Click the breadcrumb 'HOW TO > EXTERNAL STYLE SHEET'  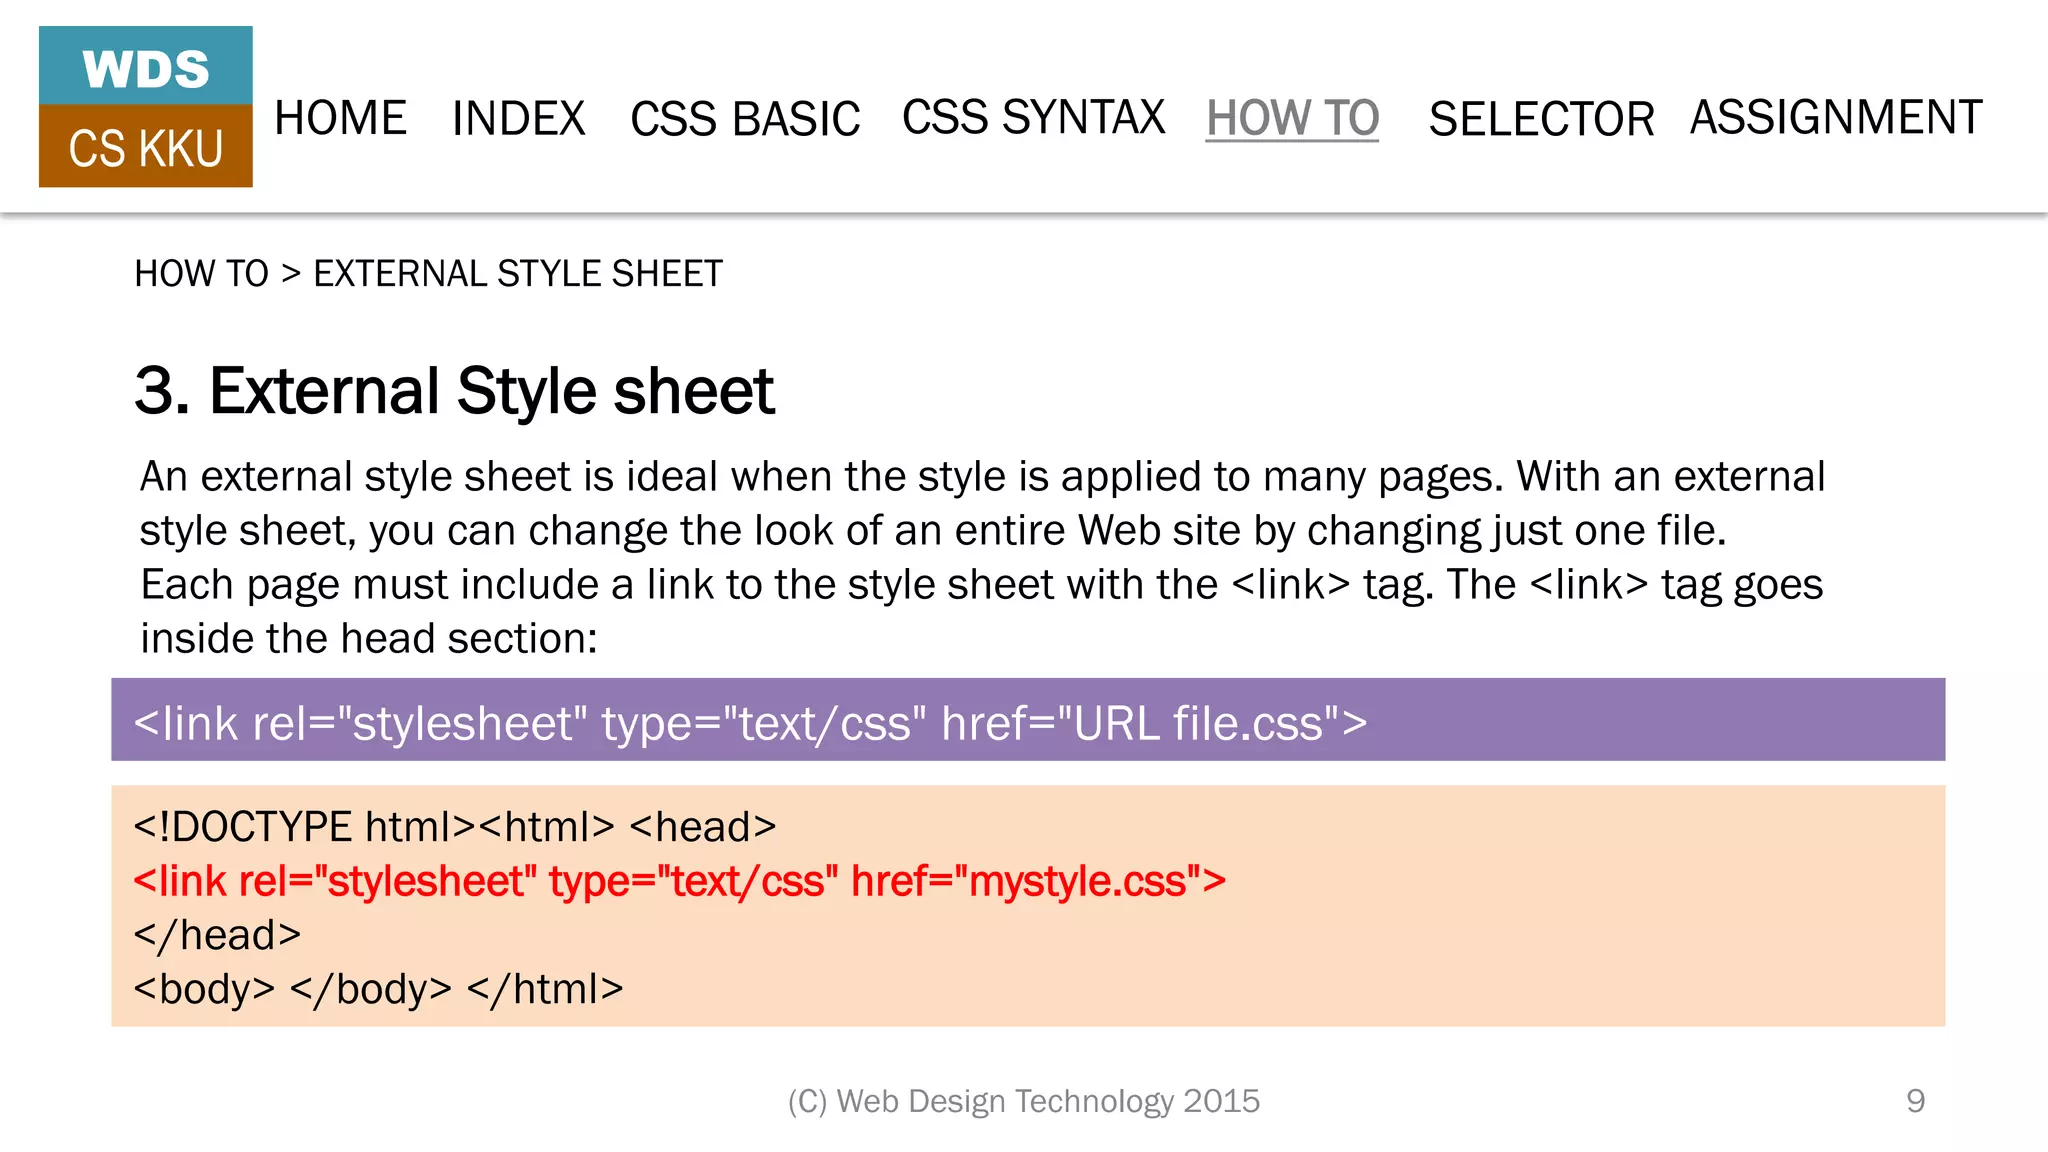(428, 273)
